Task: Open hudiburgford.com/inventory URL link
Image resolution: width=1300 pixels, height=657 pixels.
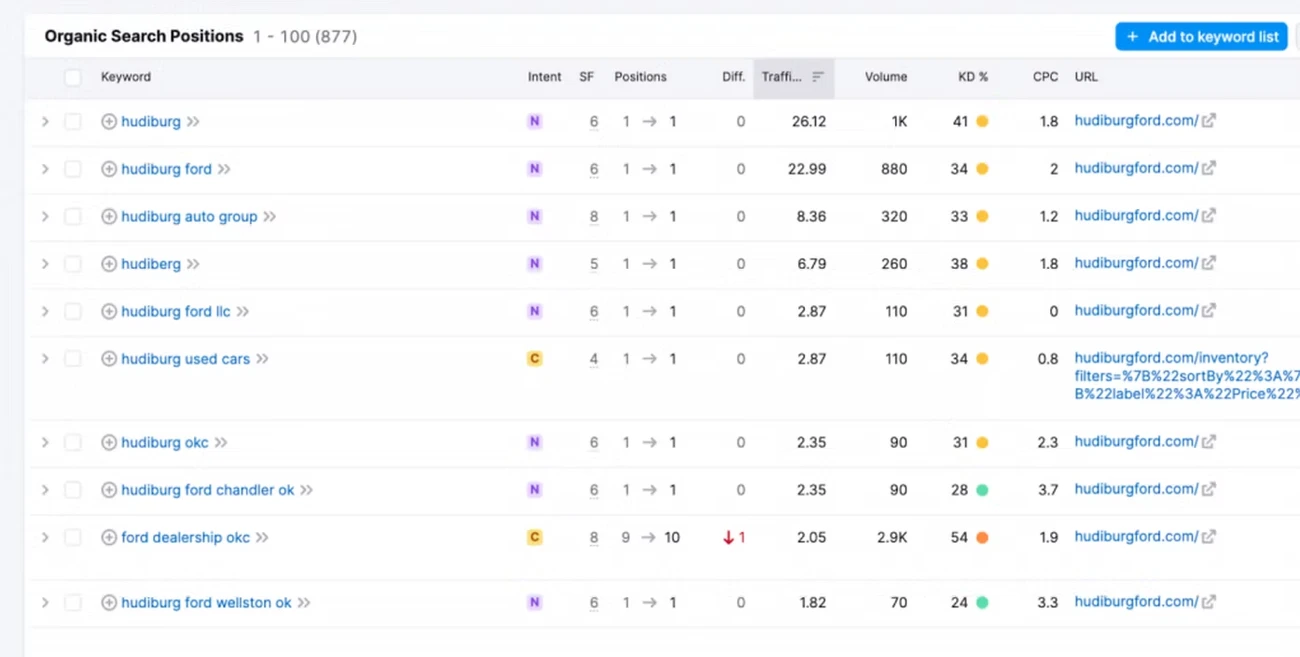Action: (1187, 376)
